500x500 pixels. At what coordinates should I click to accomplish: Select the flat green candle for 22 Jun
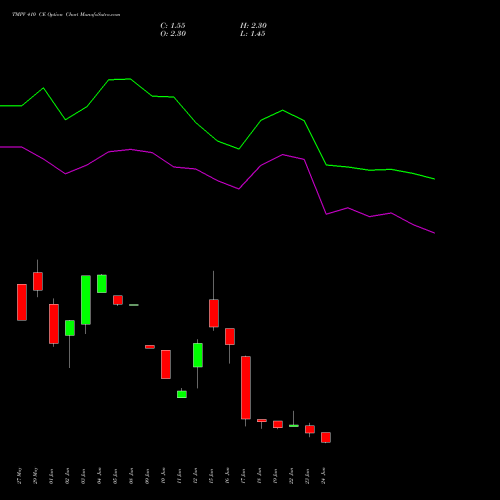(294, 426)
